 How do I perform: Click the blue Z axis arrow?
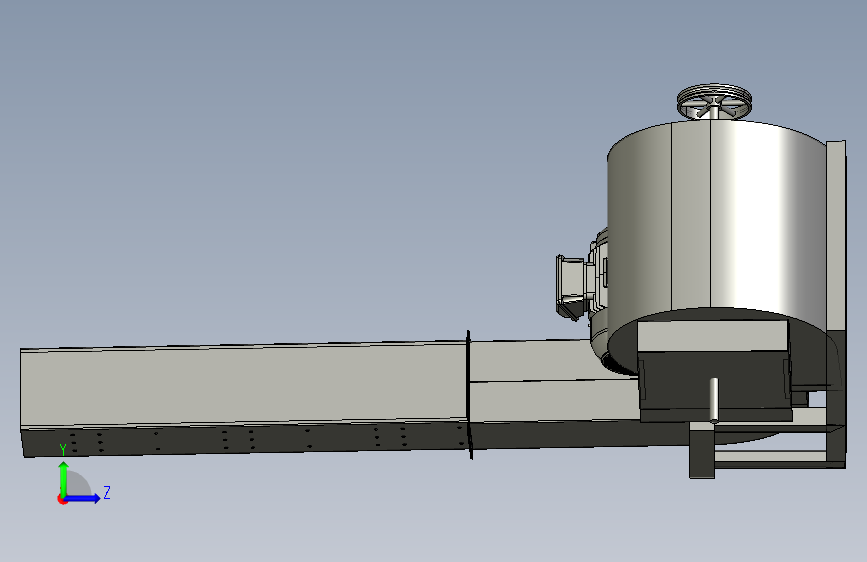tap(82, 498)
